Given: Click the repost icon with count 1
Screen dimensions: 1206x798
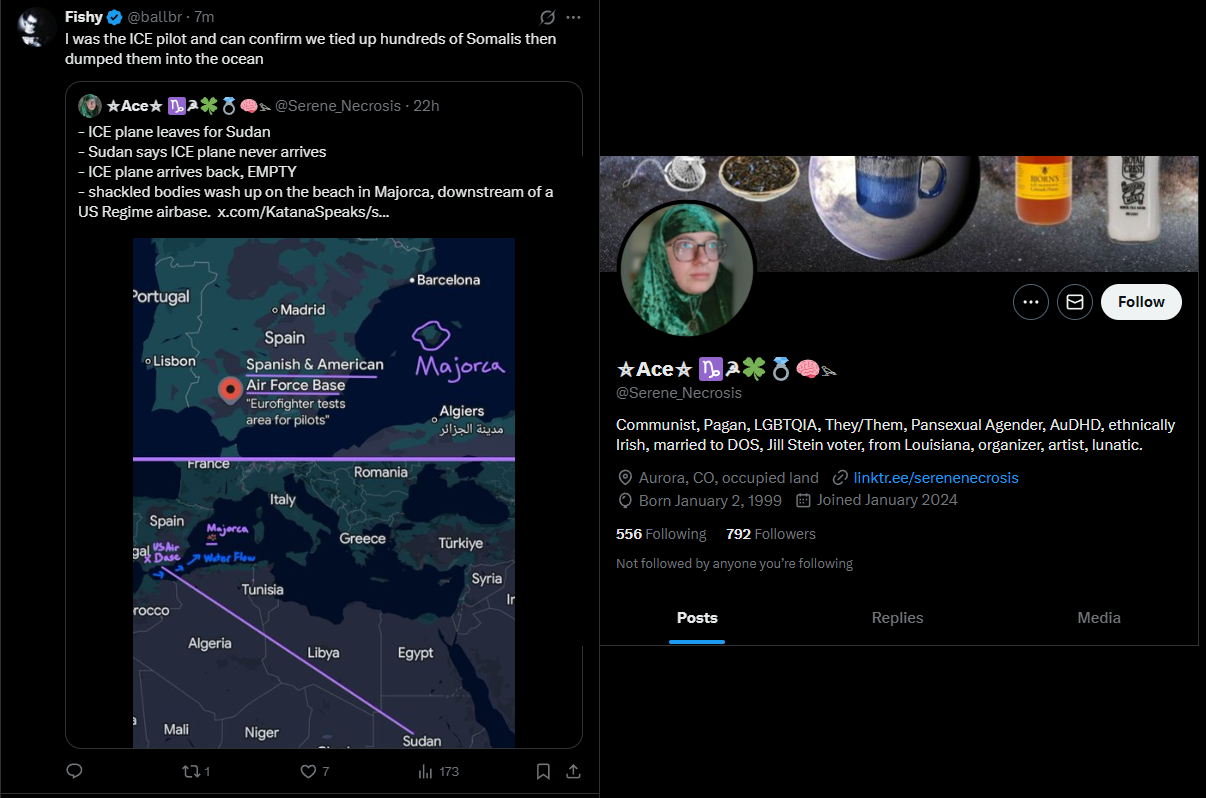Looking at the screenshot, I should [195, 771].
